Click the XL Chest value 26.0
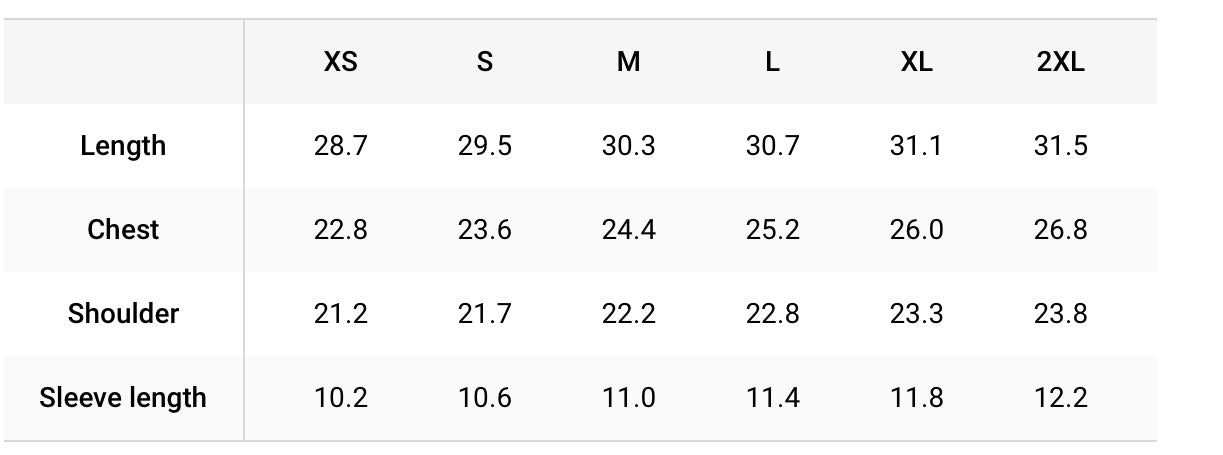 click(x=916, y=230)
